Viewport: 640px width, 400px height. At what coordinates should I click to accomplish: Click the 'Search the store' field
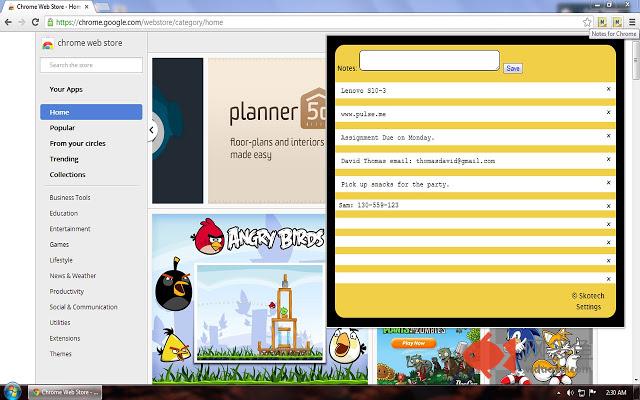click(91, 65)
